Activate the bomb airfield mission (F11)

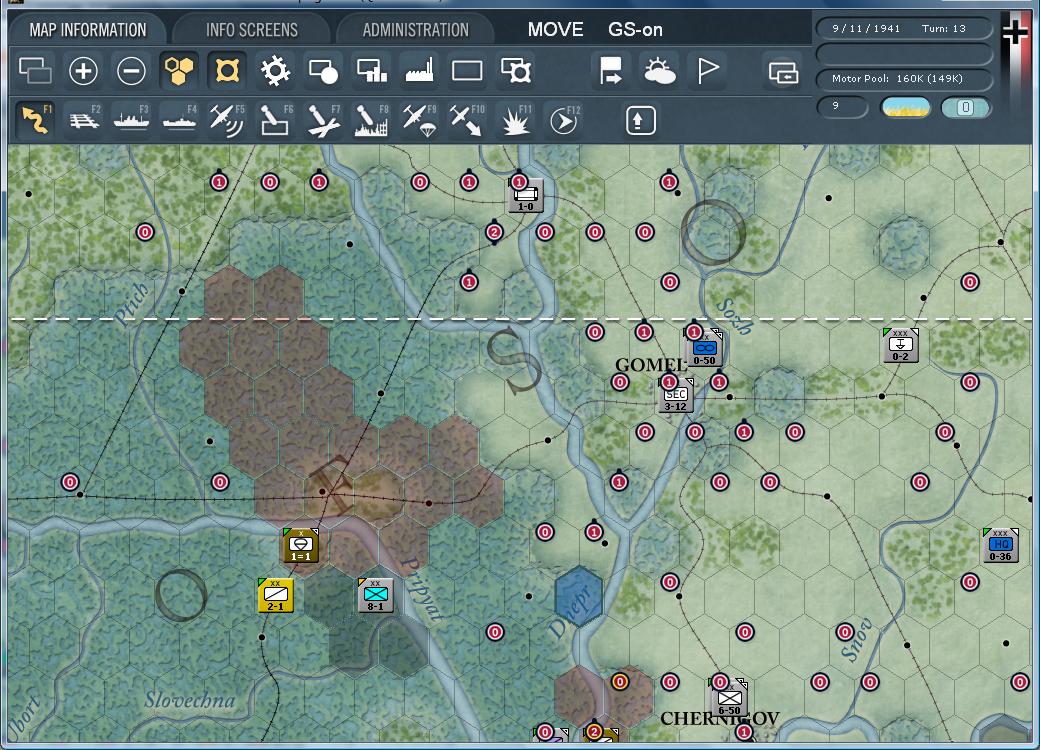(514, 119)
